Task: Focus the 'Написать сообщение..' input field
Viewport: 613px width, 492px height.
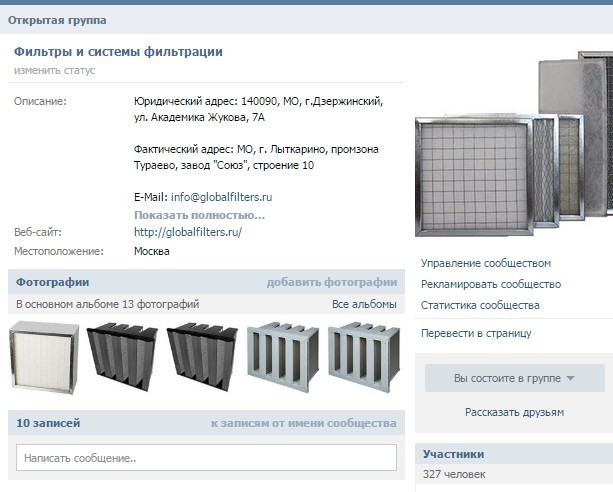Action: [206, 458]
